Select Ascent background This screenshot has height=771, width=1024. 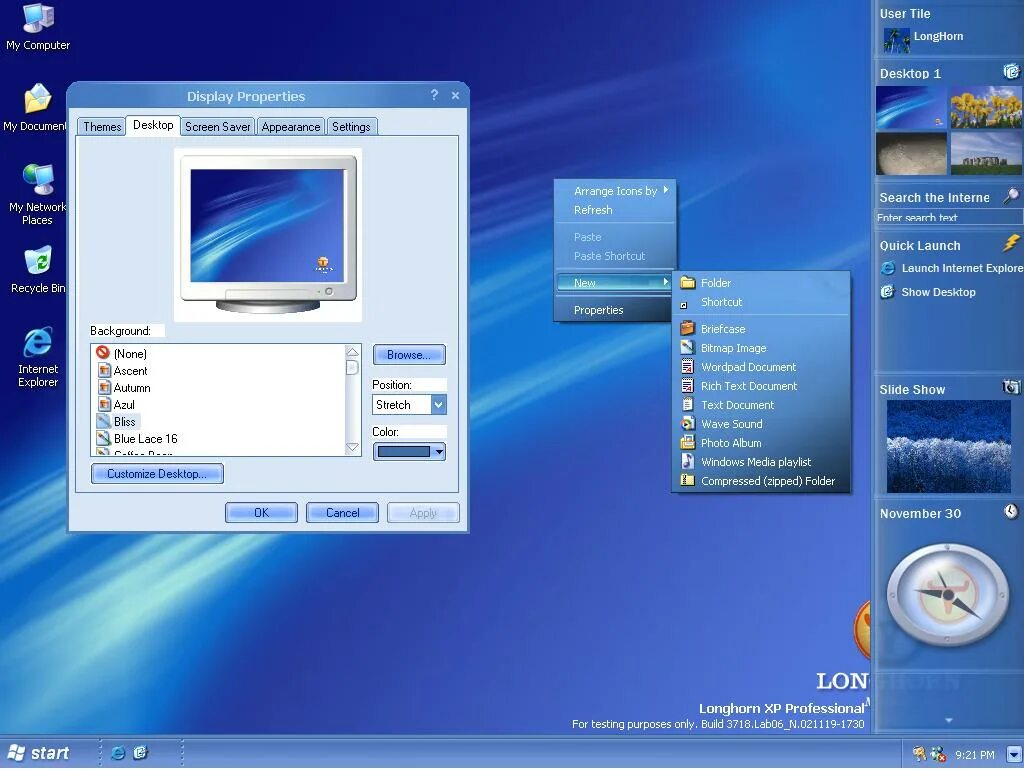coord(123,370)
